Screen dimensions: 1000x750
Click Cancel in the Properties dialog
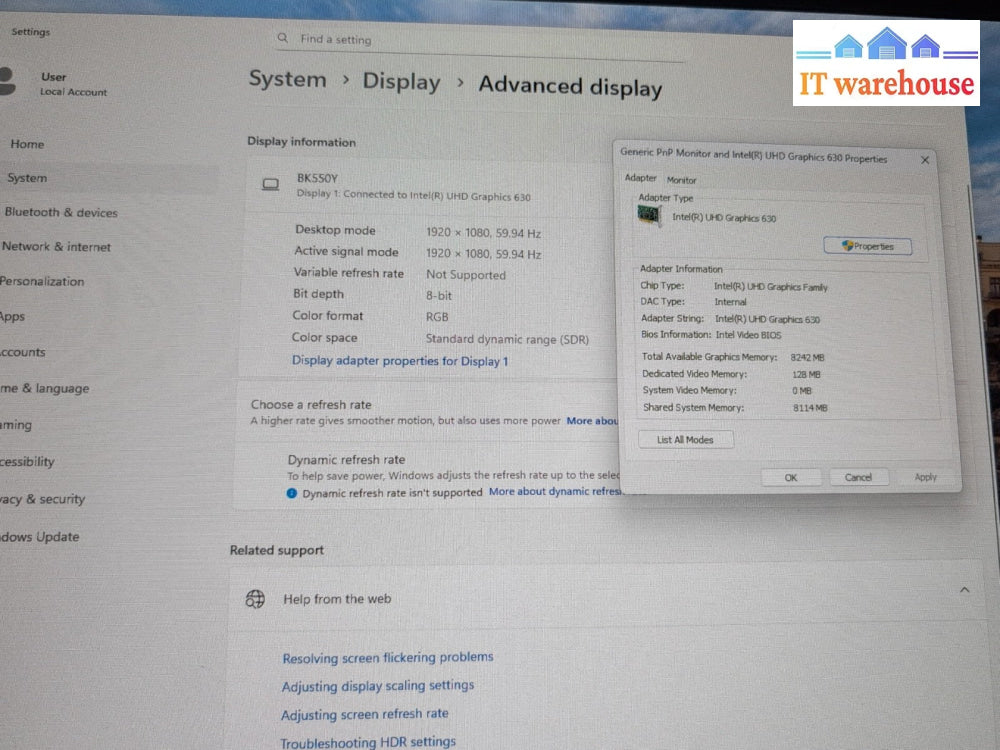(858, 477)
